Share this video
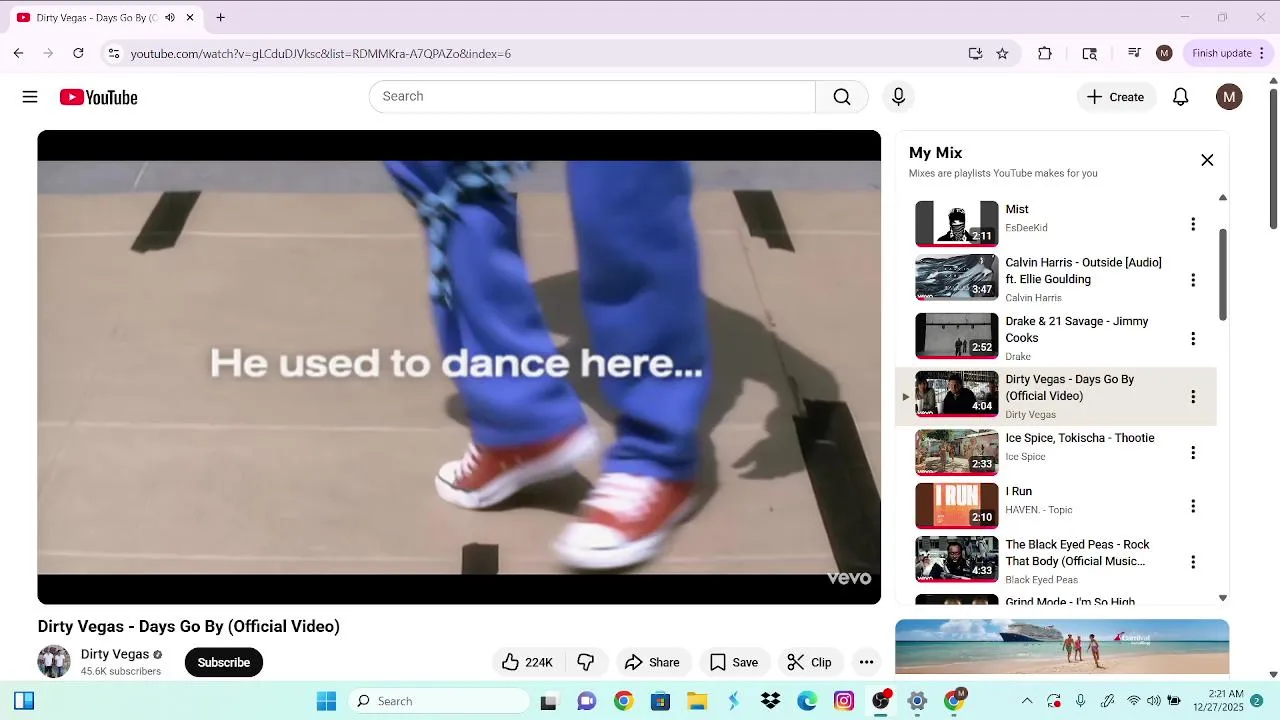The width and height of the screenshot is (1280, 720). pyautogui.click(x=652, y=662)
